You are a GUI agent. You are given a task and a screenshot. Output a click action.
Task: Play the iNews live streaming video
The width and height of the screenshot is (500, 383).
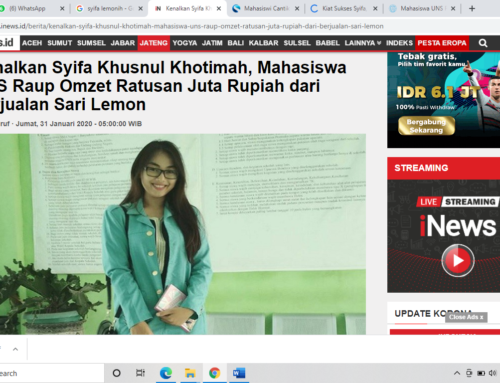click(458, 260)
